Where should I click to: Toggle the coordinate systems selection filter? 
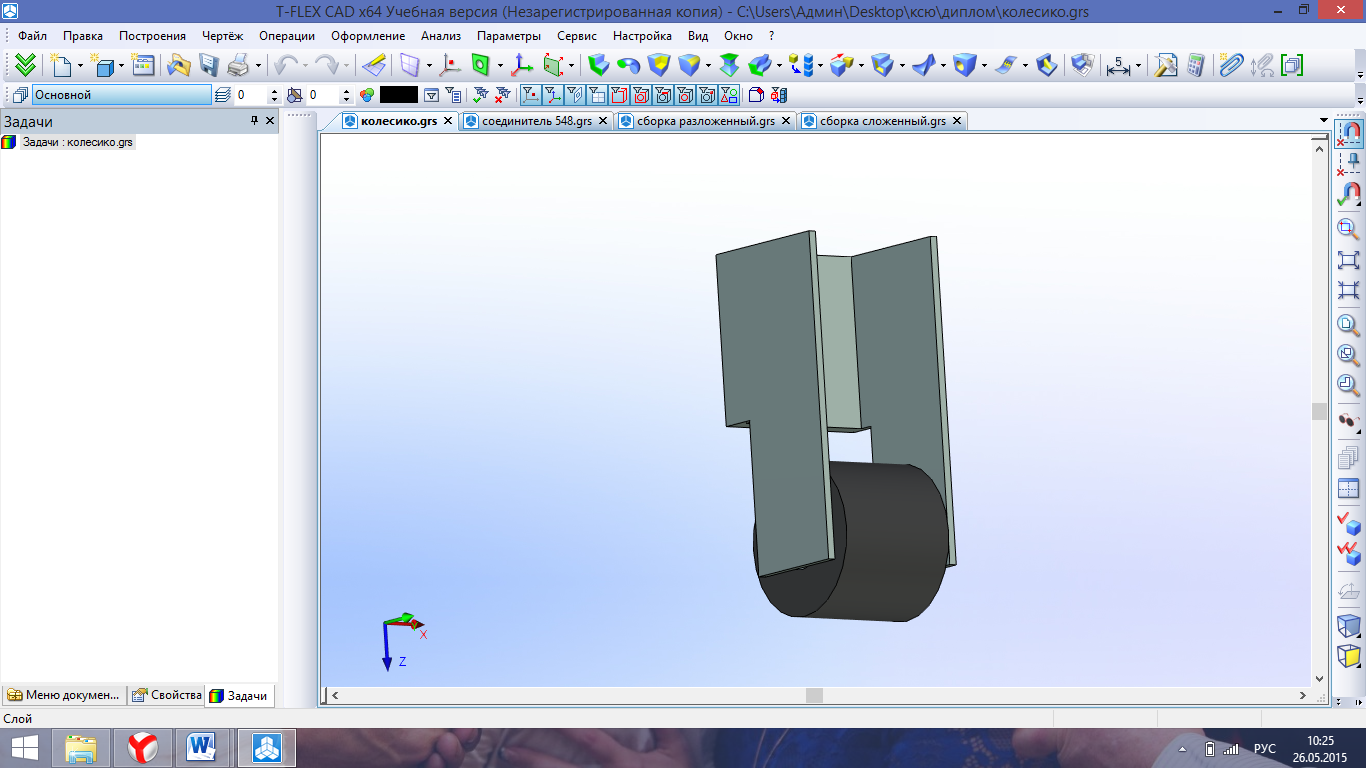[552, 95]
